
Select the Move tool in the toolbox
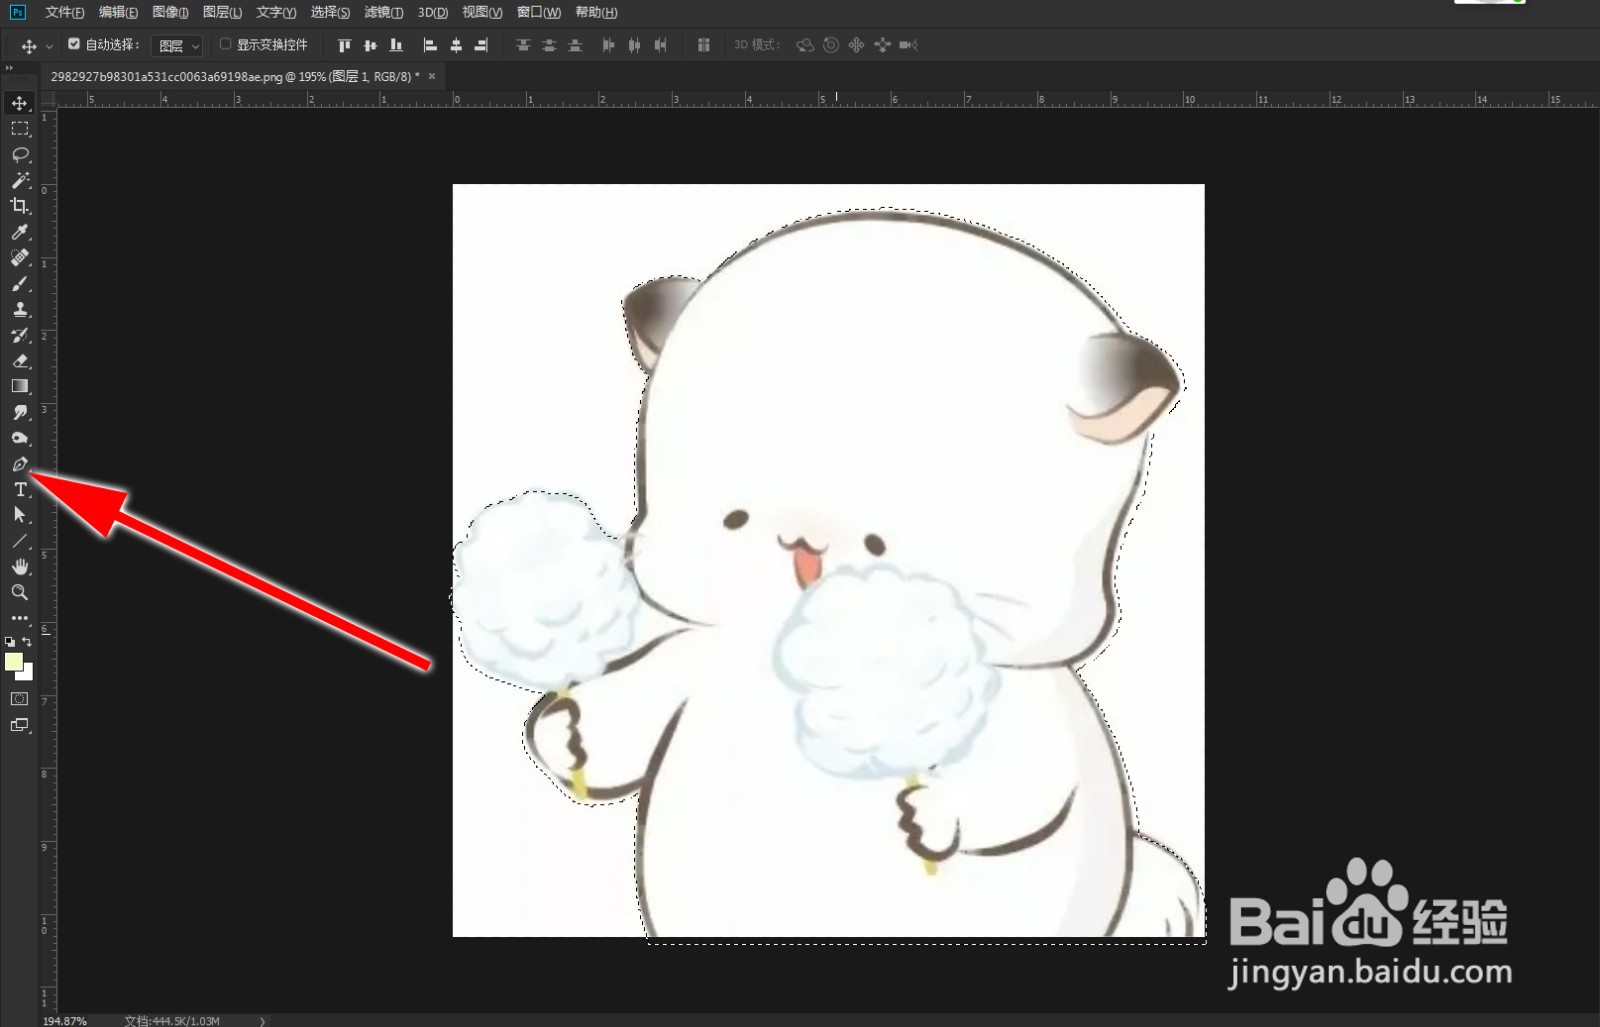(x=20, y=103)
